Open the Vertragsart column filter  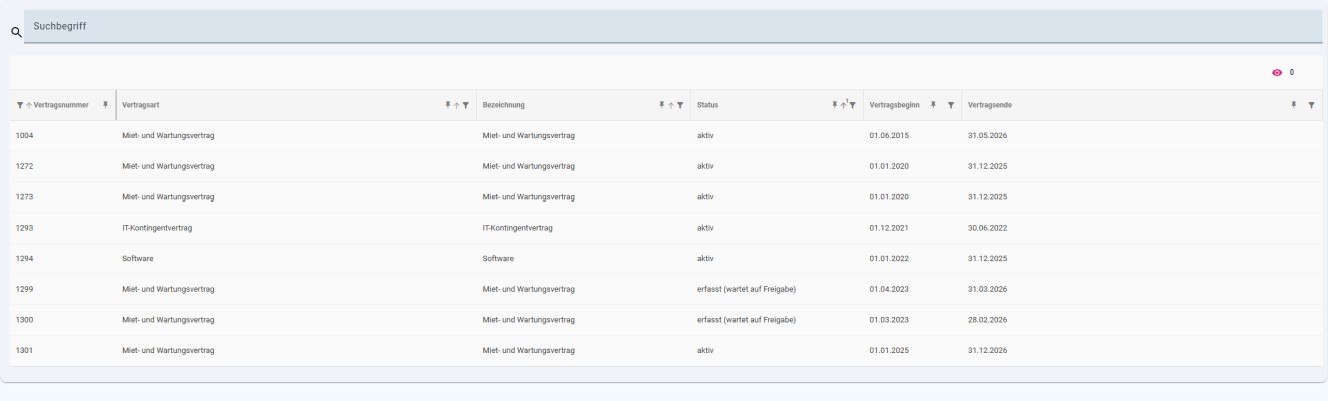pyautogui.click(x=466, y=105)
